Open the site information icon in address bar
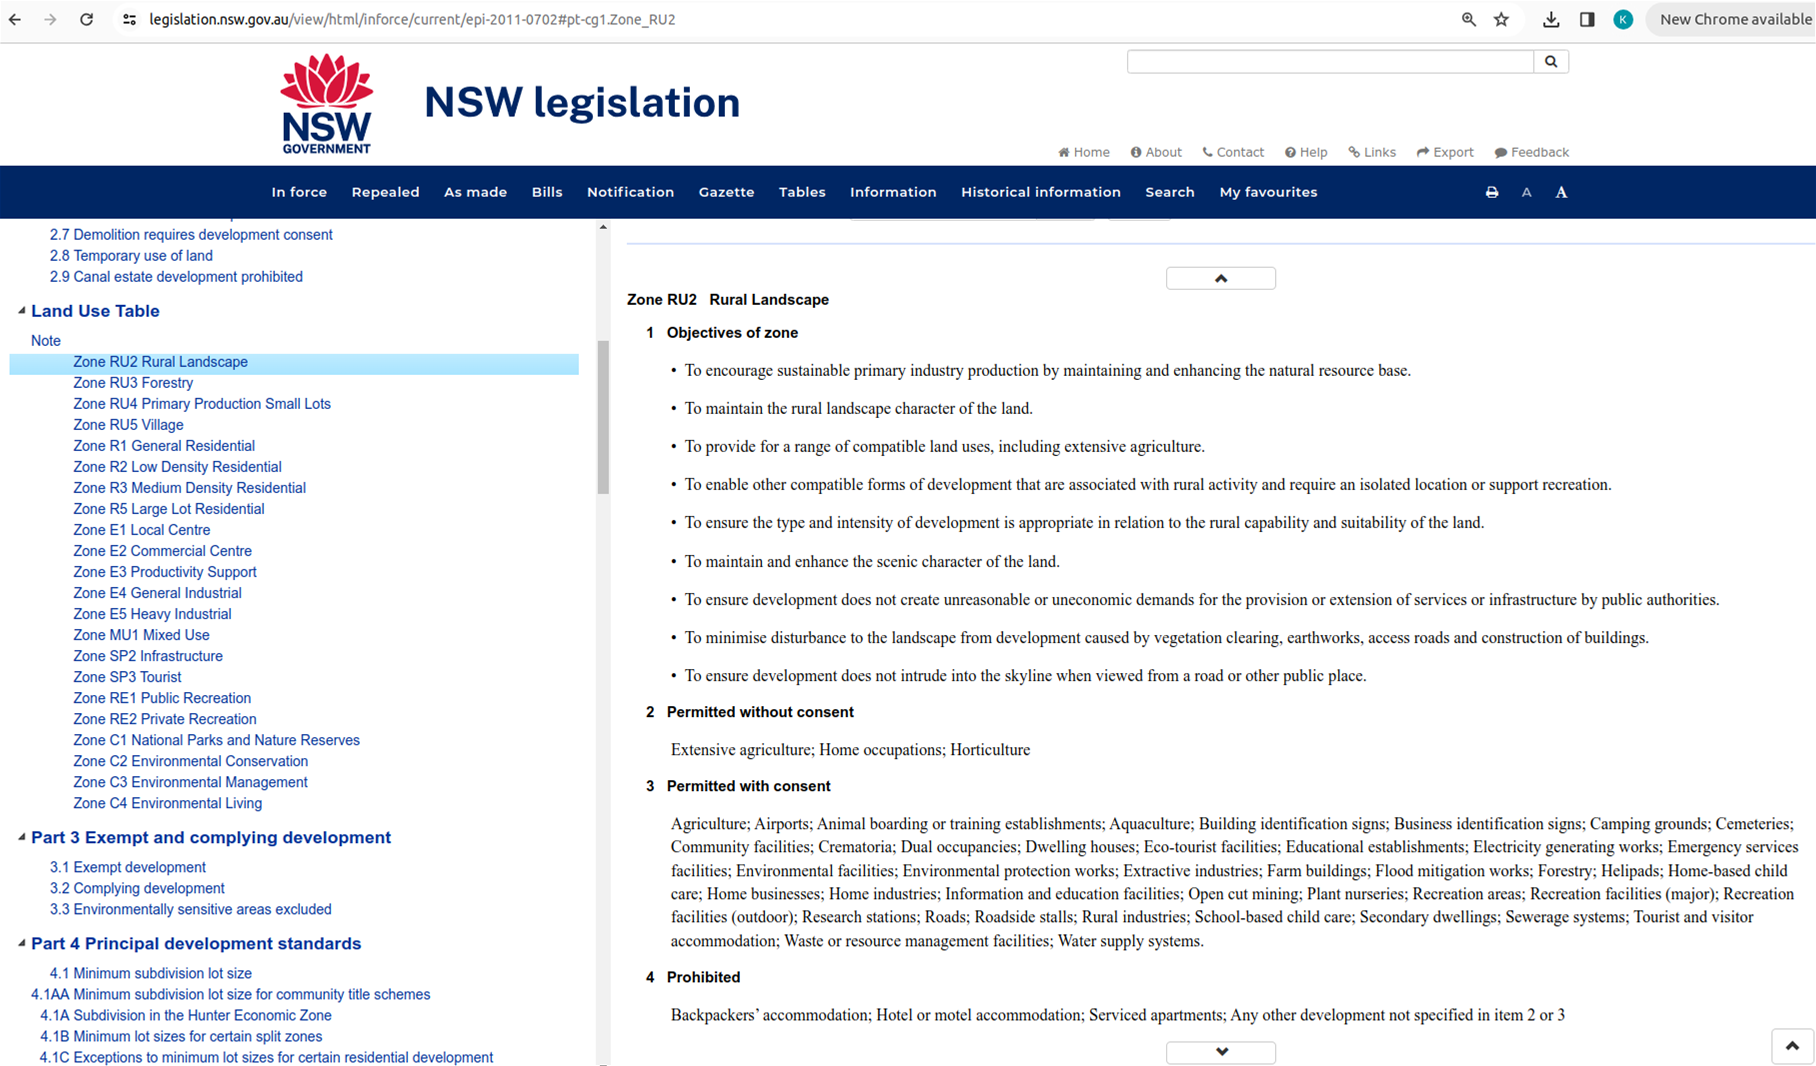1816x1066 pixels. click(x=129, y=19)
